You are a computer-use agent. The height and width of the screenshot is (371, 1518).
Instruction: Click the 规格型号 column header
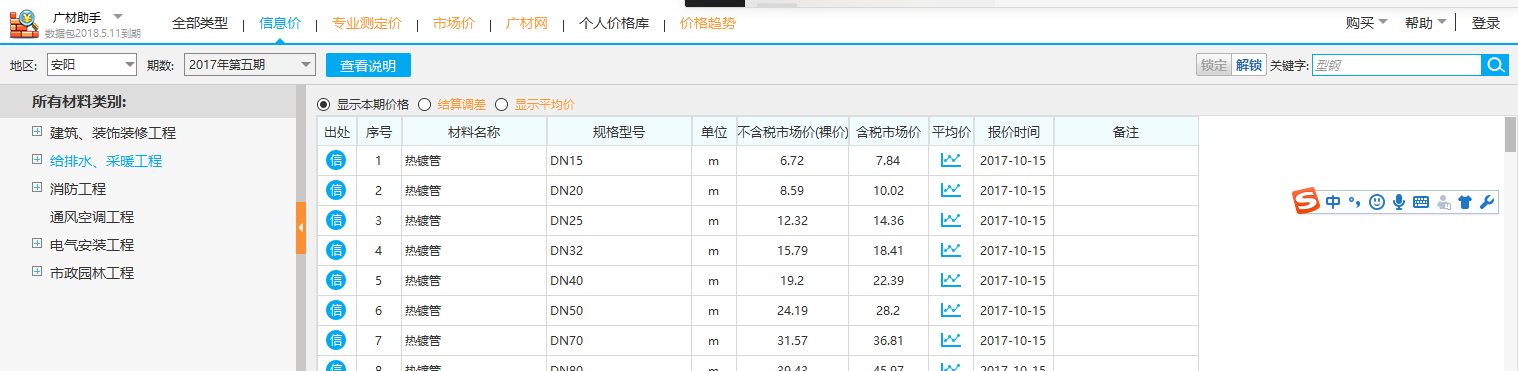(x=618, y=132)
